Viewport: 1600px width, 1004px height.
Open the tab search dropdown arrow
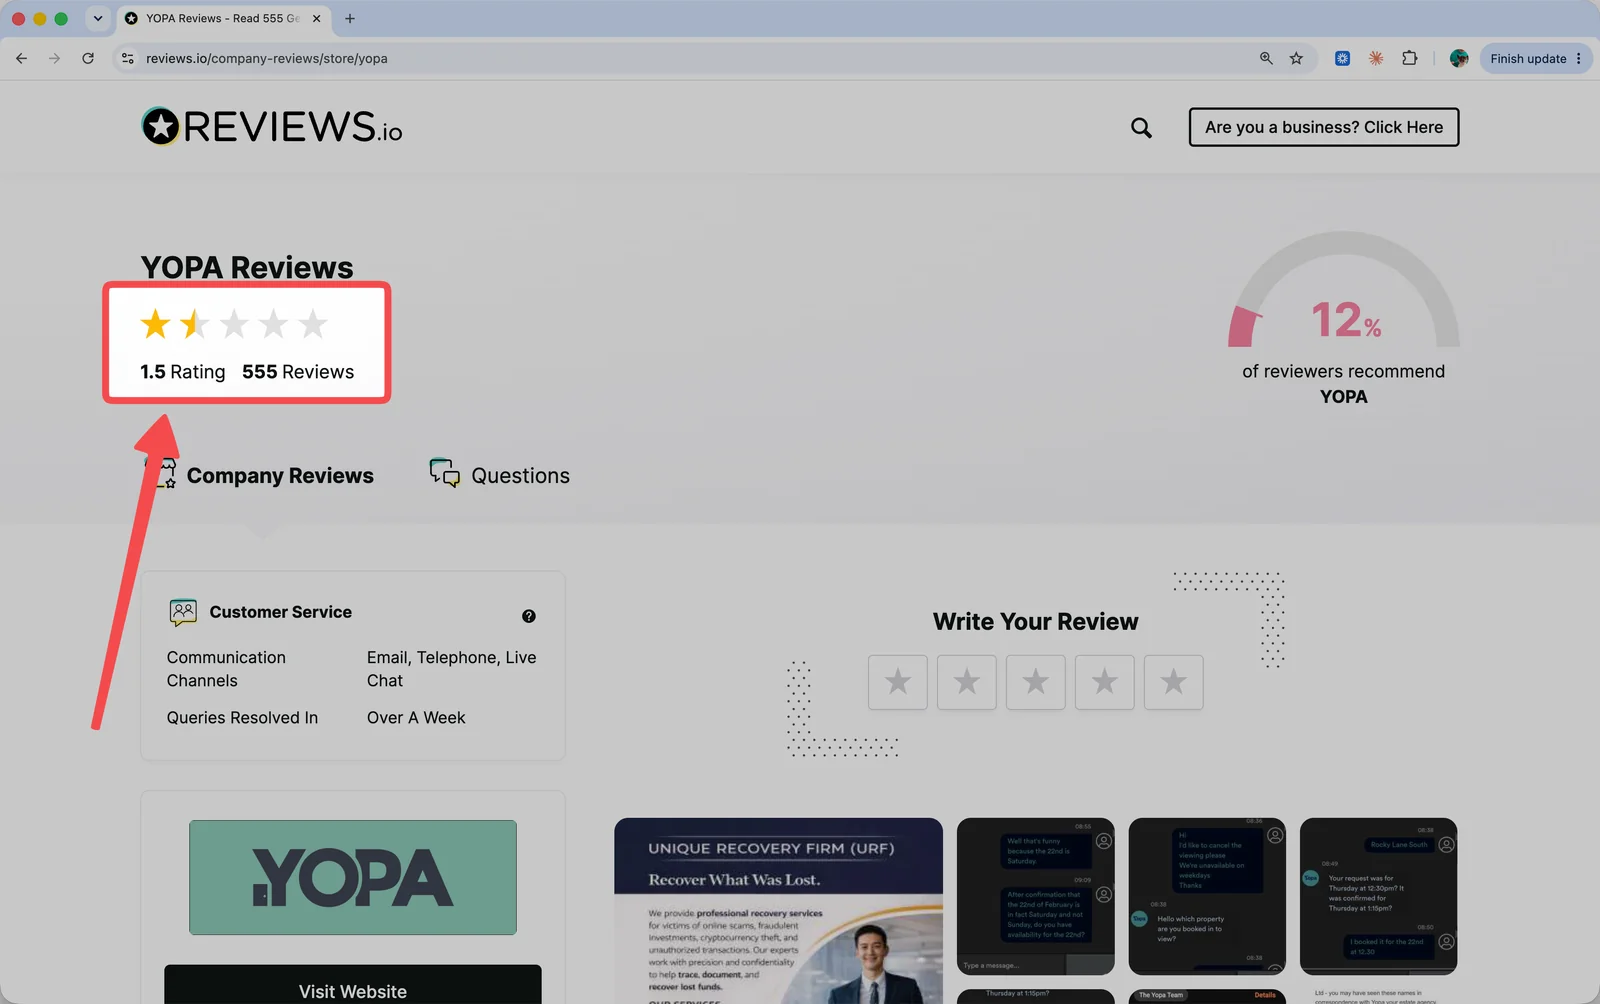(x=97, y=18)
